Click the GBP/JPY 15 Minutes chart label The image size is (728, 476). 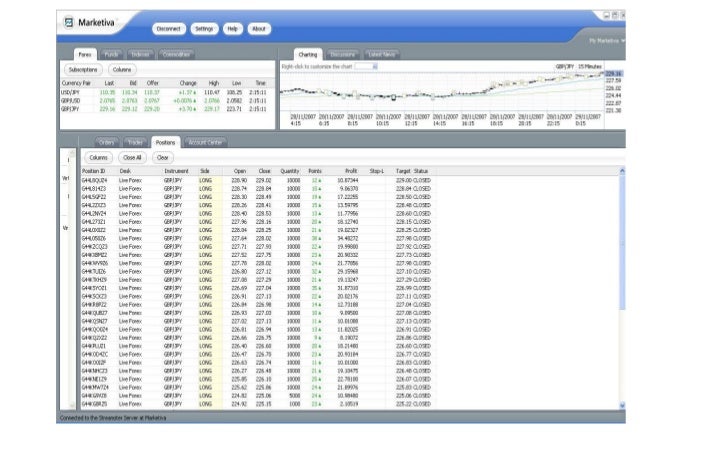pos(578,66)
